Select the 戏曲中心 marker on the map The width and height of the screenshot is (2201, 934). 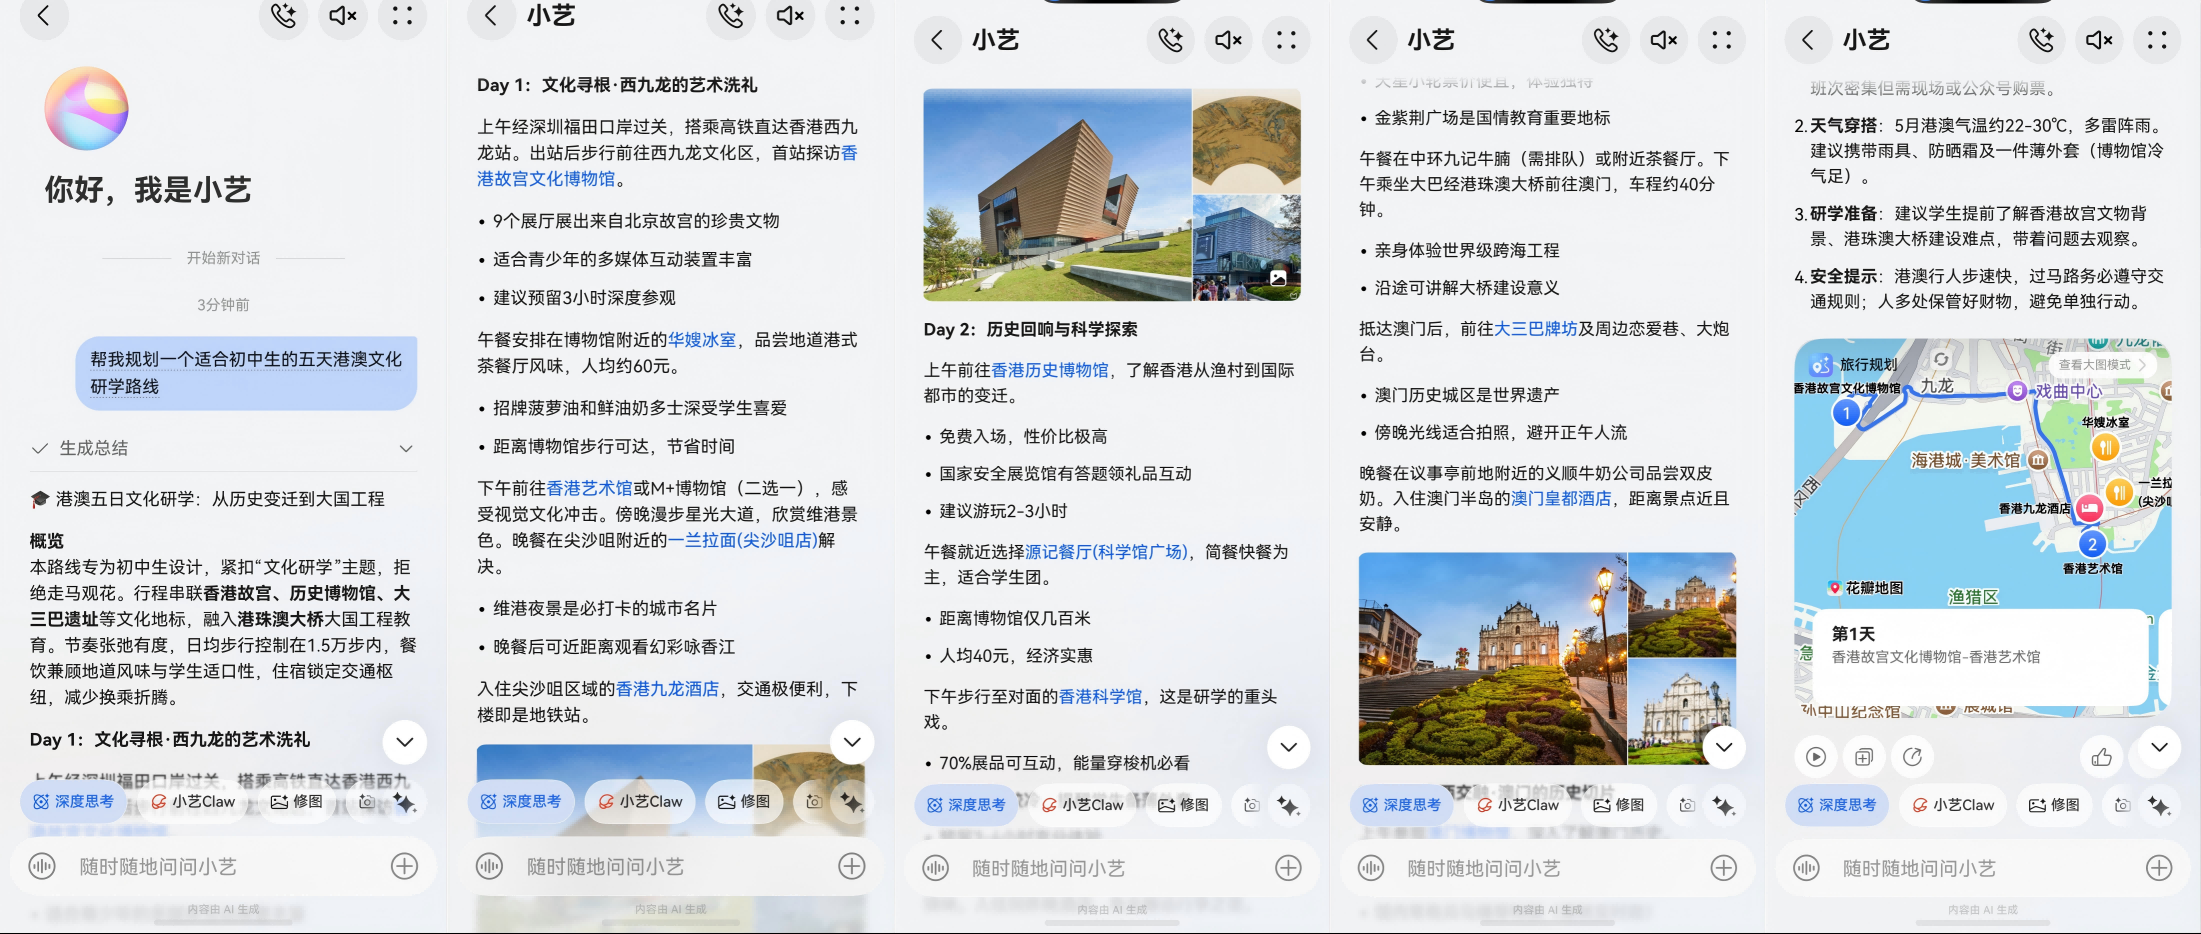pyautogui.click(x=2017, y=391)
